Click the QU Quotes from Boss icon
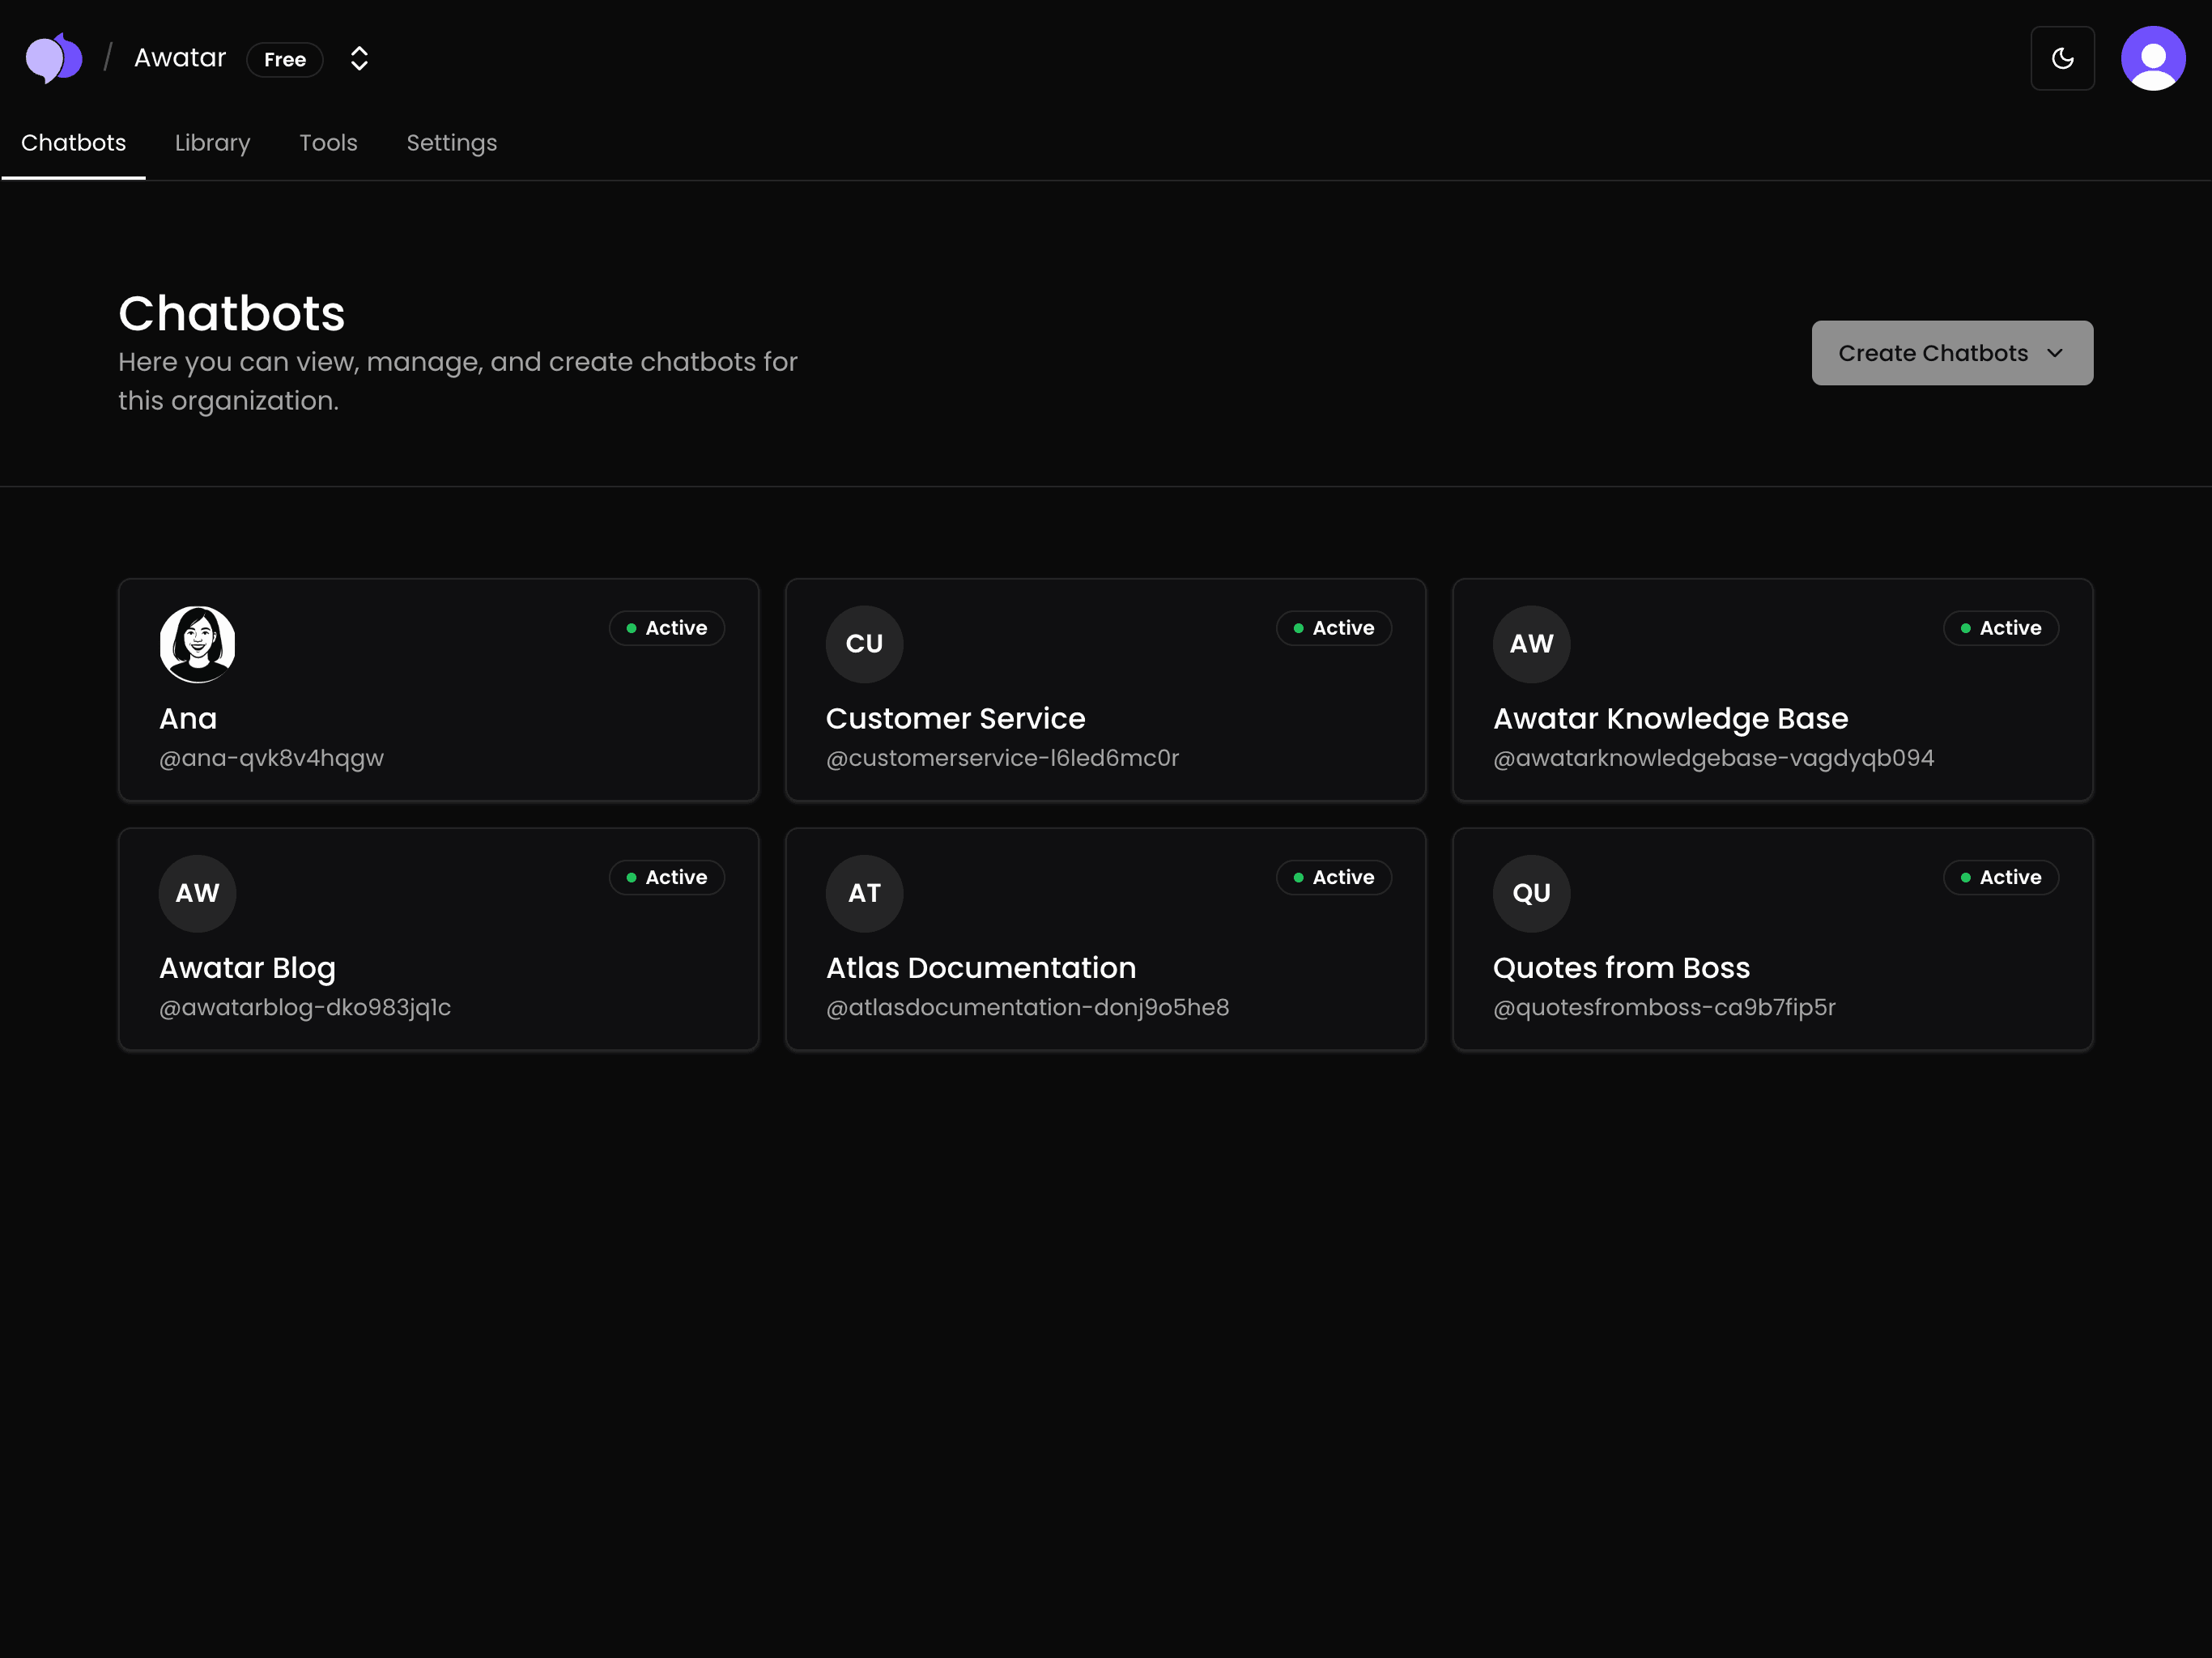This screenshot has width=2212, height=1658. coord(1531,893)
